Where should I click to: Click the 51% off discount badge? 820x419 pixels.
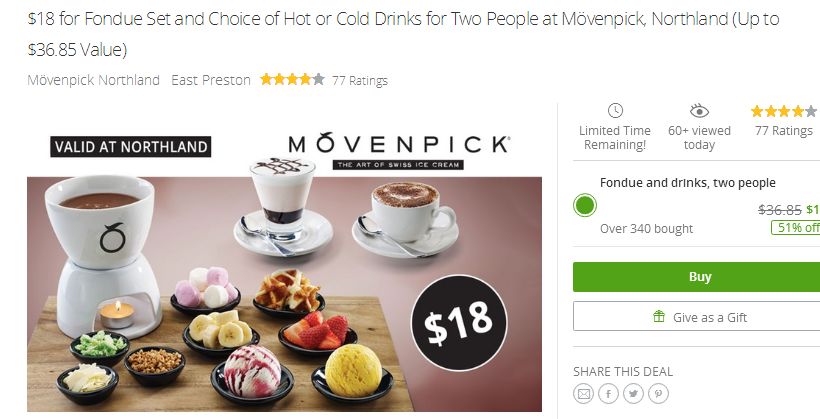(795, 228)
